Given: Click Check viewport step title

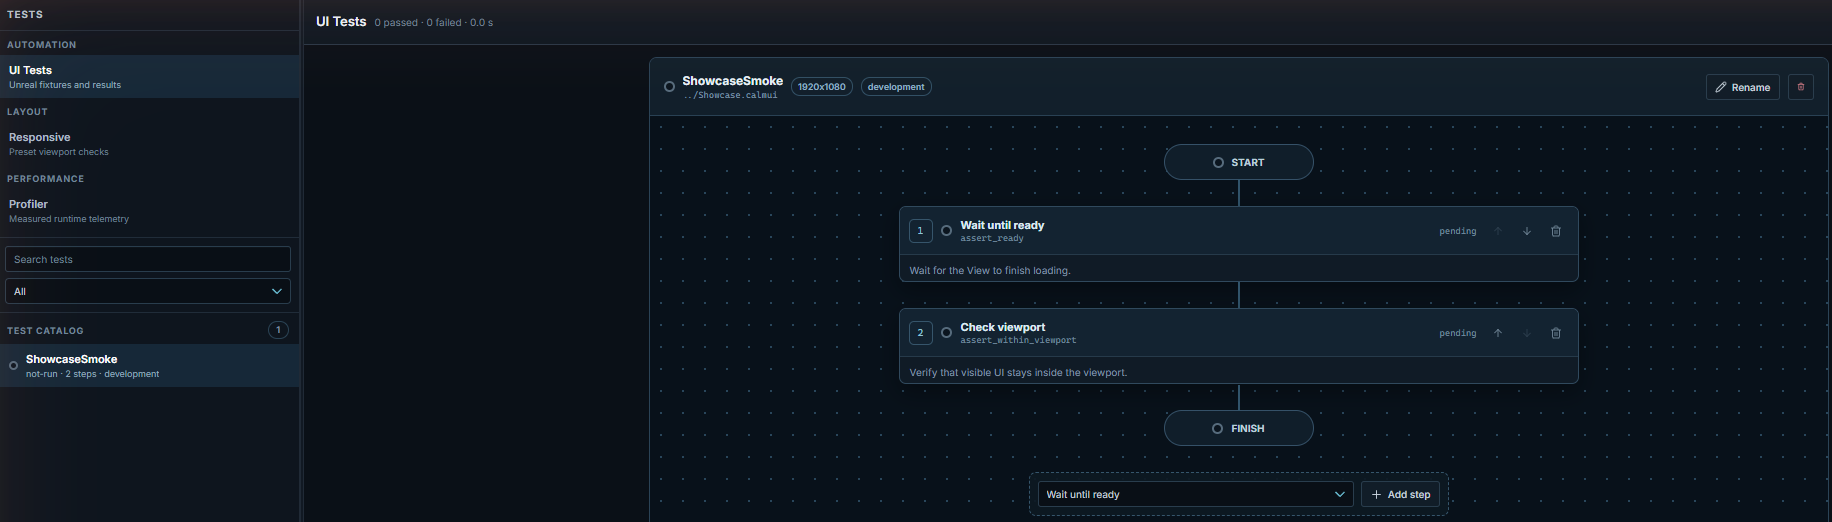Looking at the screenshot, I should click(1003, 327).
